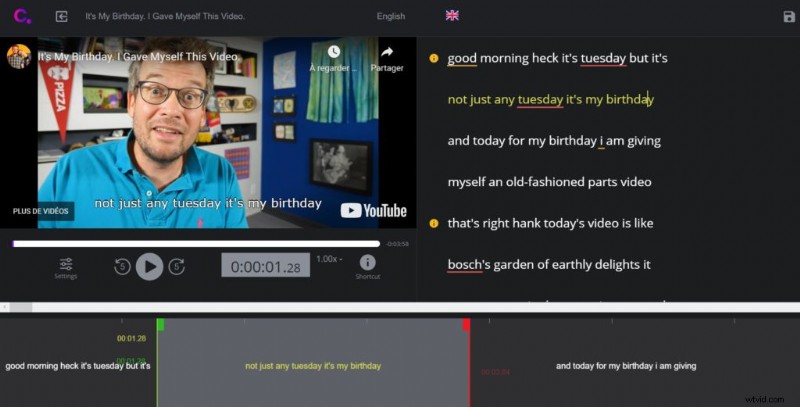
Task: Open the Shortcut info icon
Action: [367, 262]
